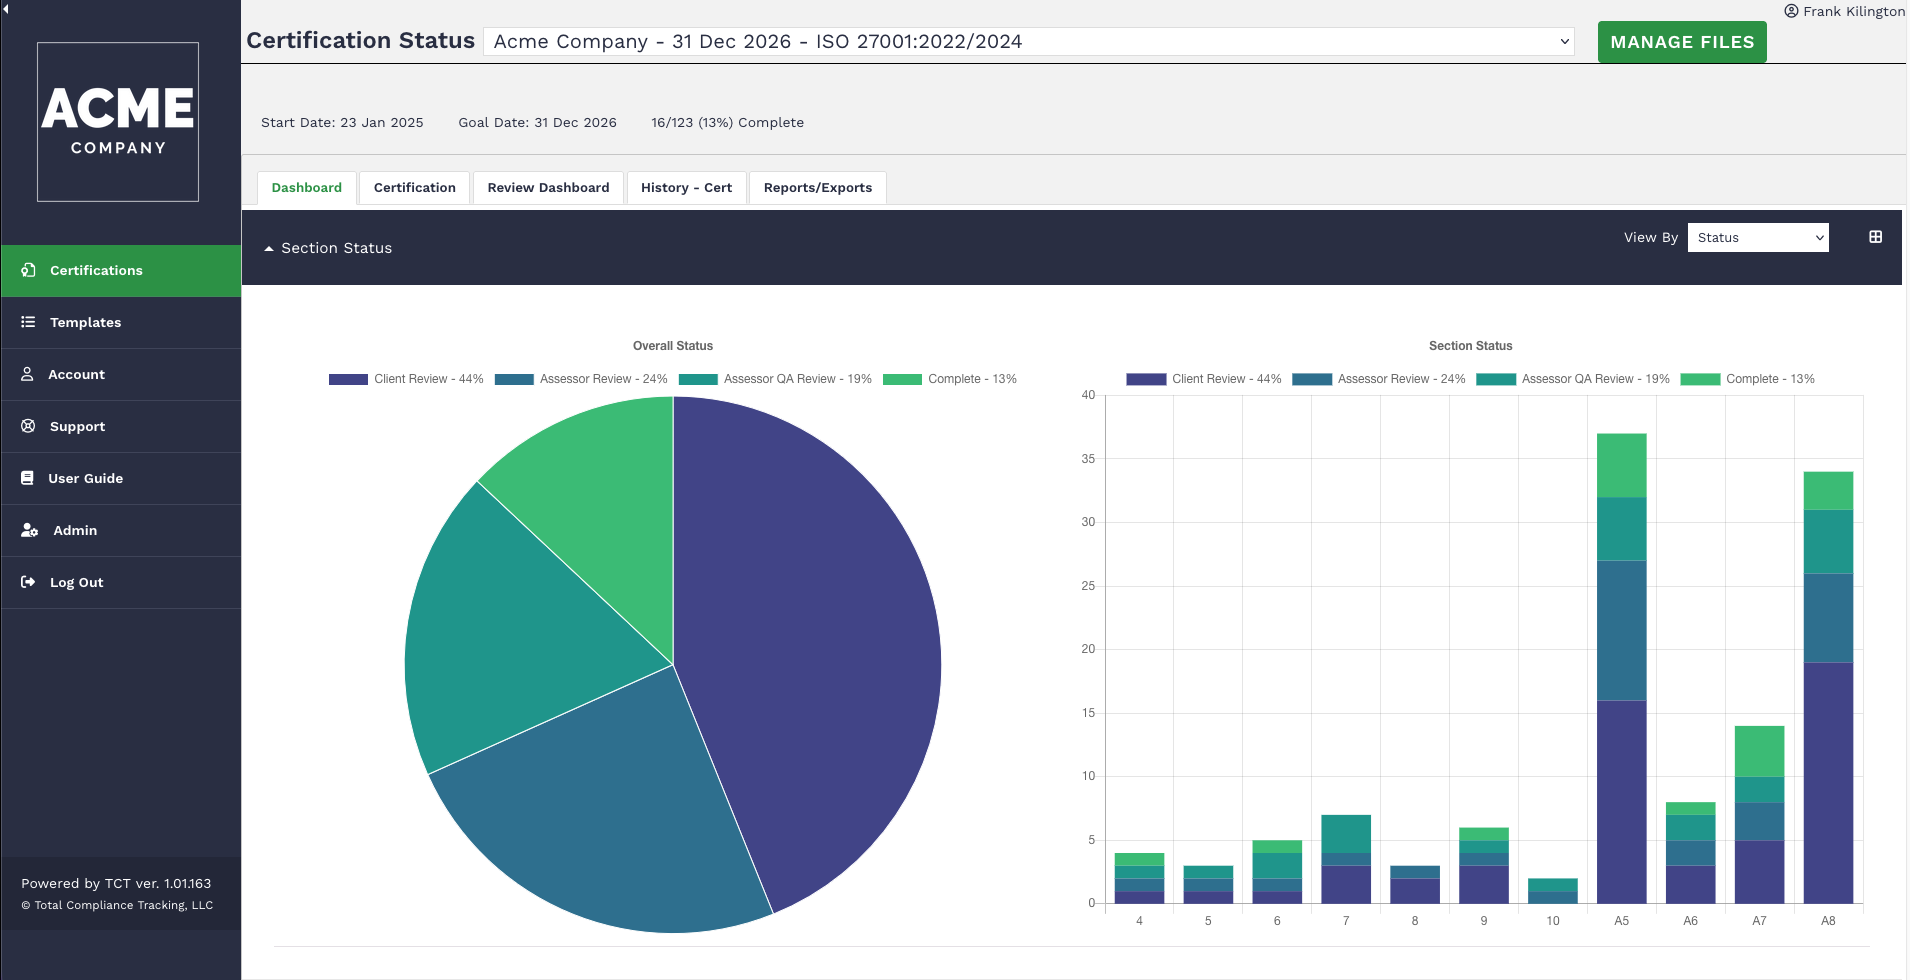Toggle Assessor Review legend in bar chart
Screen dimensions: 1910x980
1379,379
